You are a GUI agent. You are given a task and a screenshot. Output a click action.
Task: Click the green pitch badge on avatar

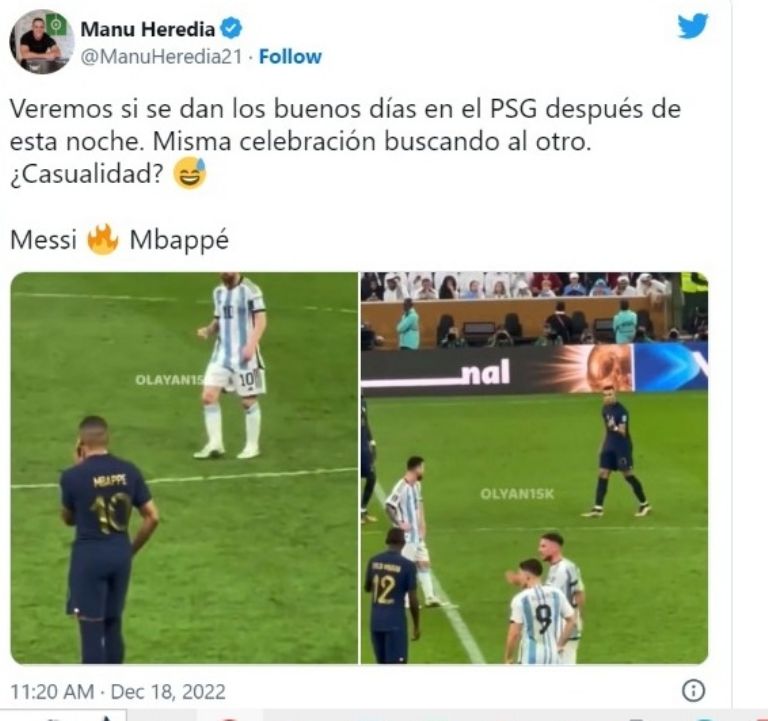coord(56,24)
